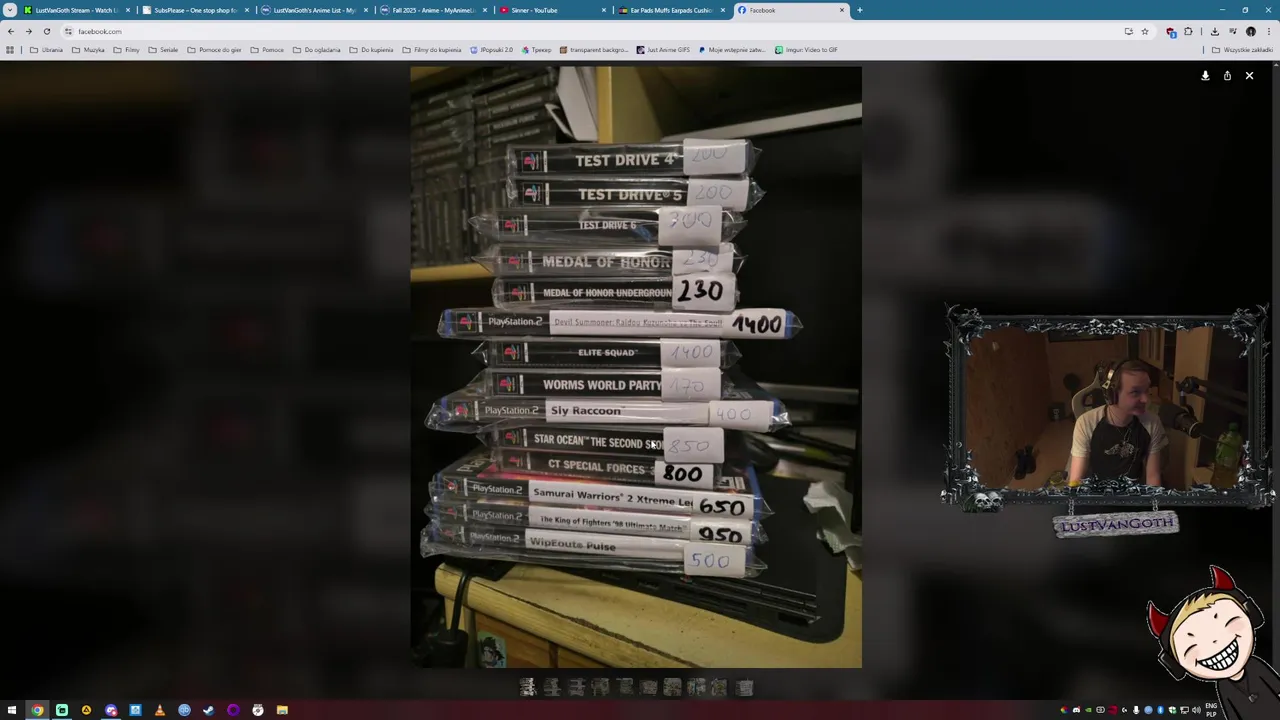The width and height of the screenshot is (1280, 720).
Task: Open the Just Anime GIFS bookmark
Action: coord(663,49)
